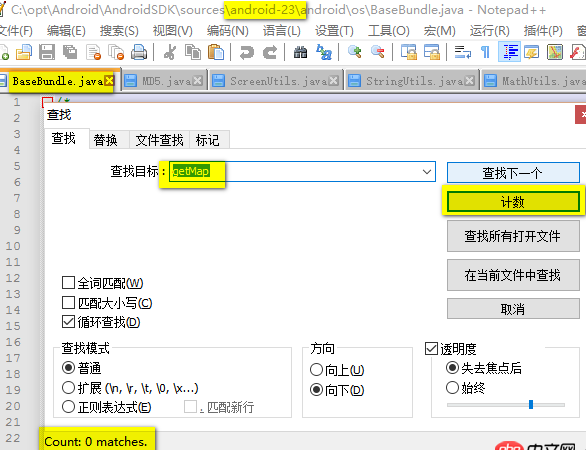This screenshot has height=450, width=586.
Task: Select 始终 always transparent option
Action: pyautogui.click(x=452, y=388)
